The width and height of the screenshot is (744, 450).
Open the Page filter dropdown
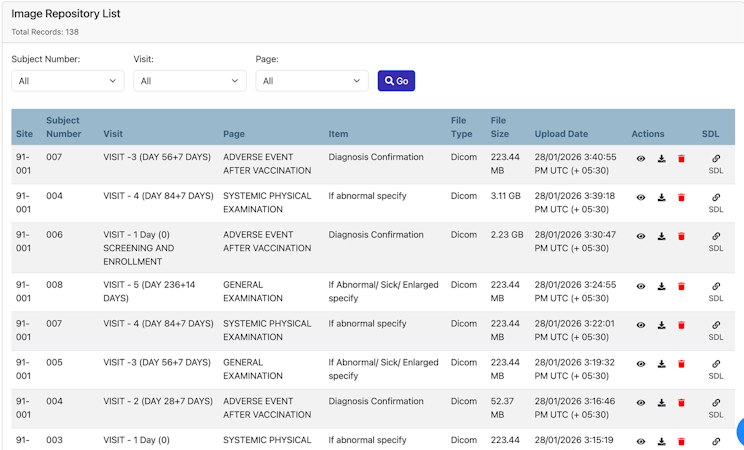[x=312, y=81]
